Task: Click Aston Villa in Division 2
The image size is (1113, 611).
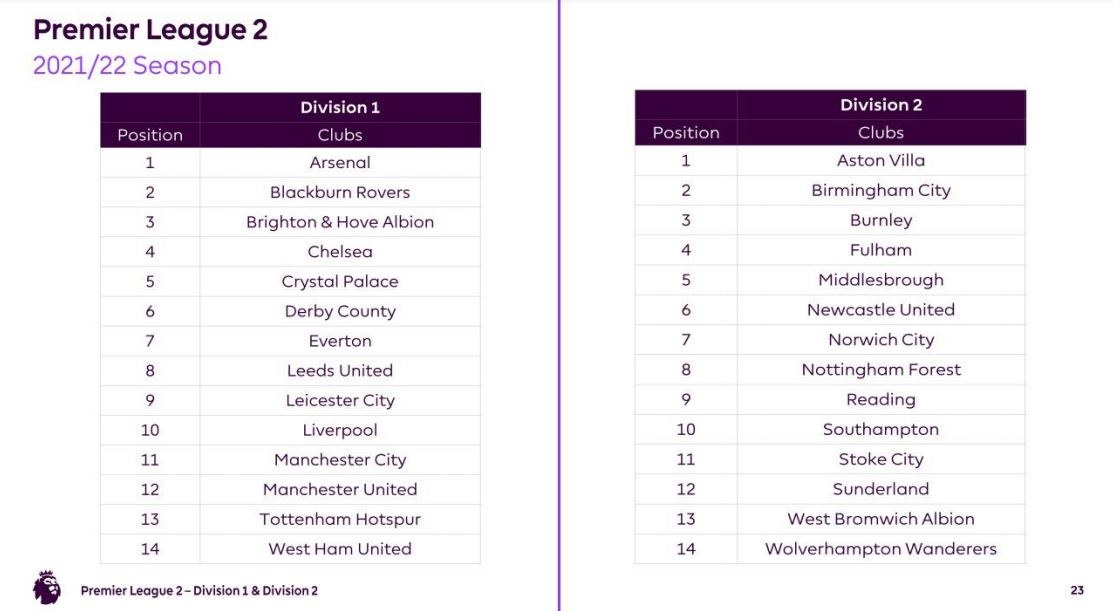Action: tap(881, 160)
